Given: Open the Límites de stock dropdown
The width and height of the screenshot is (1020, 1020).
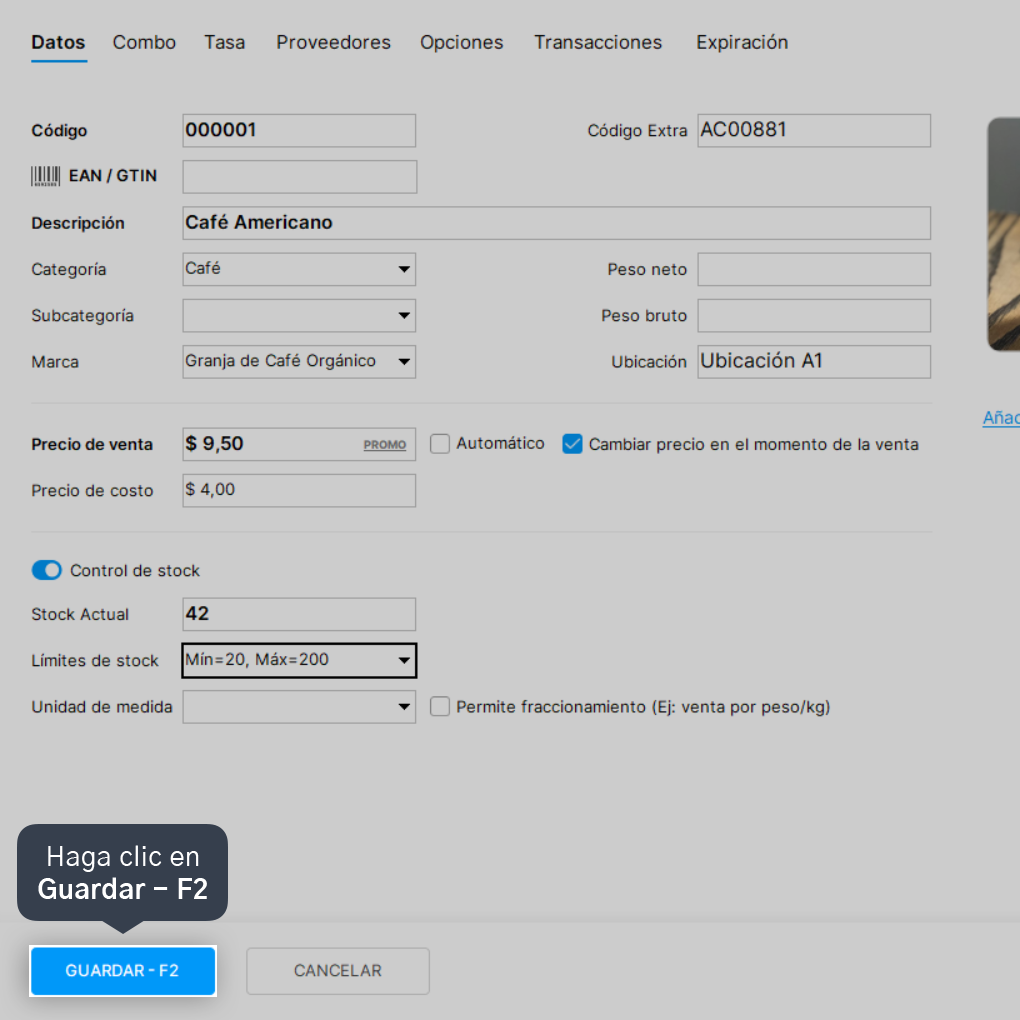Looking at the screenshot, I should [x=299, y=660].
